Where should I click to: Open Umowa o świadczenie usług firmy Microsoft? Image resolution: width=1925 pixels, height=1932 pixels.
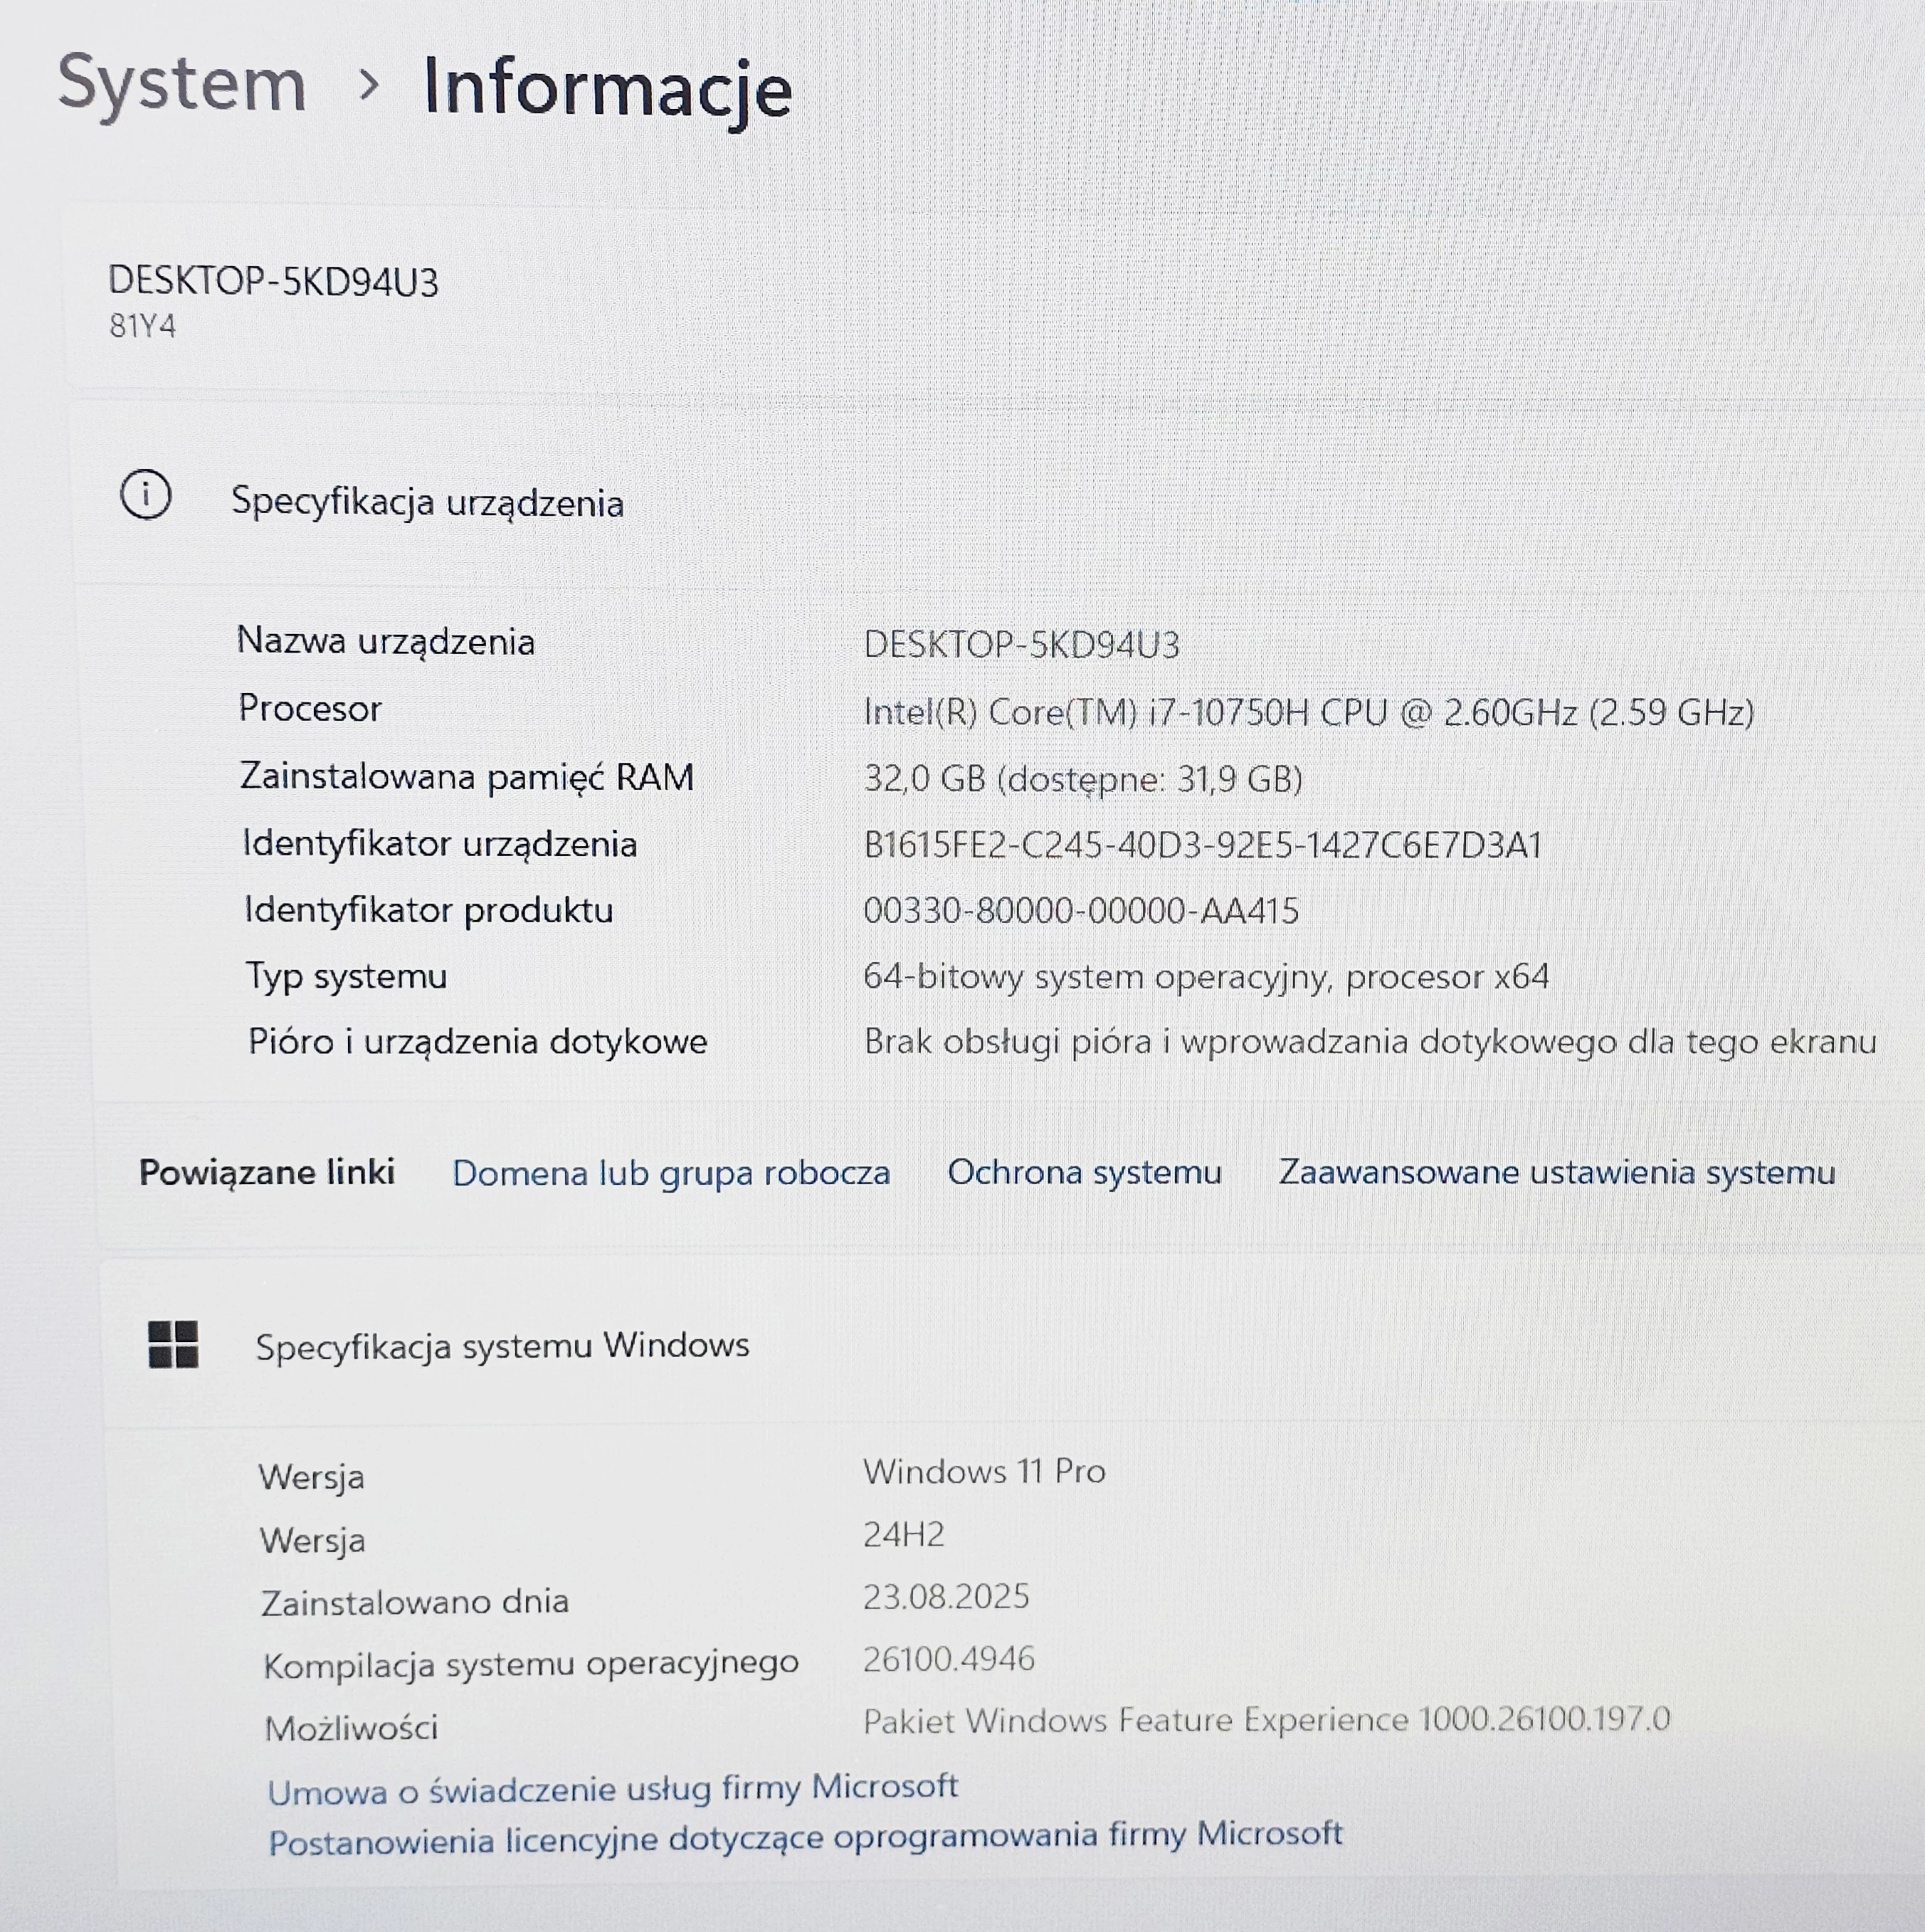(613, 1788)
